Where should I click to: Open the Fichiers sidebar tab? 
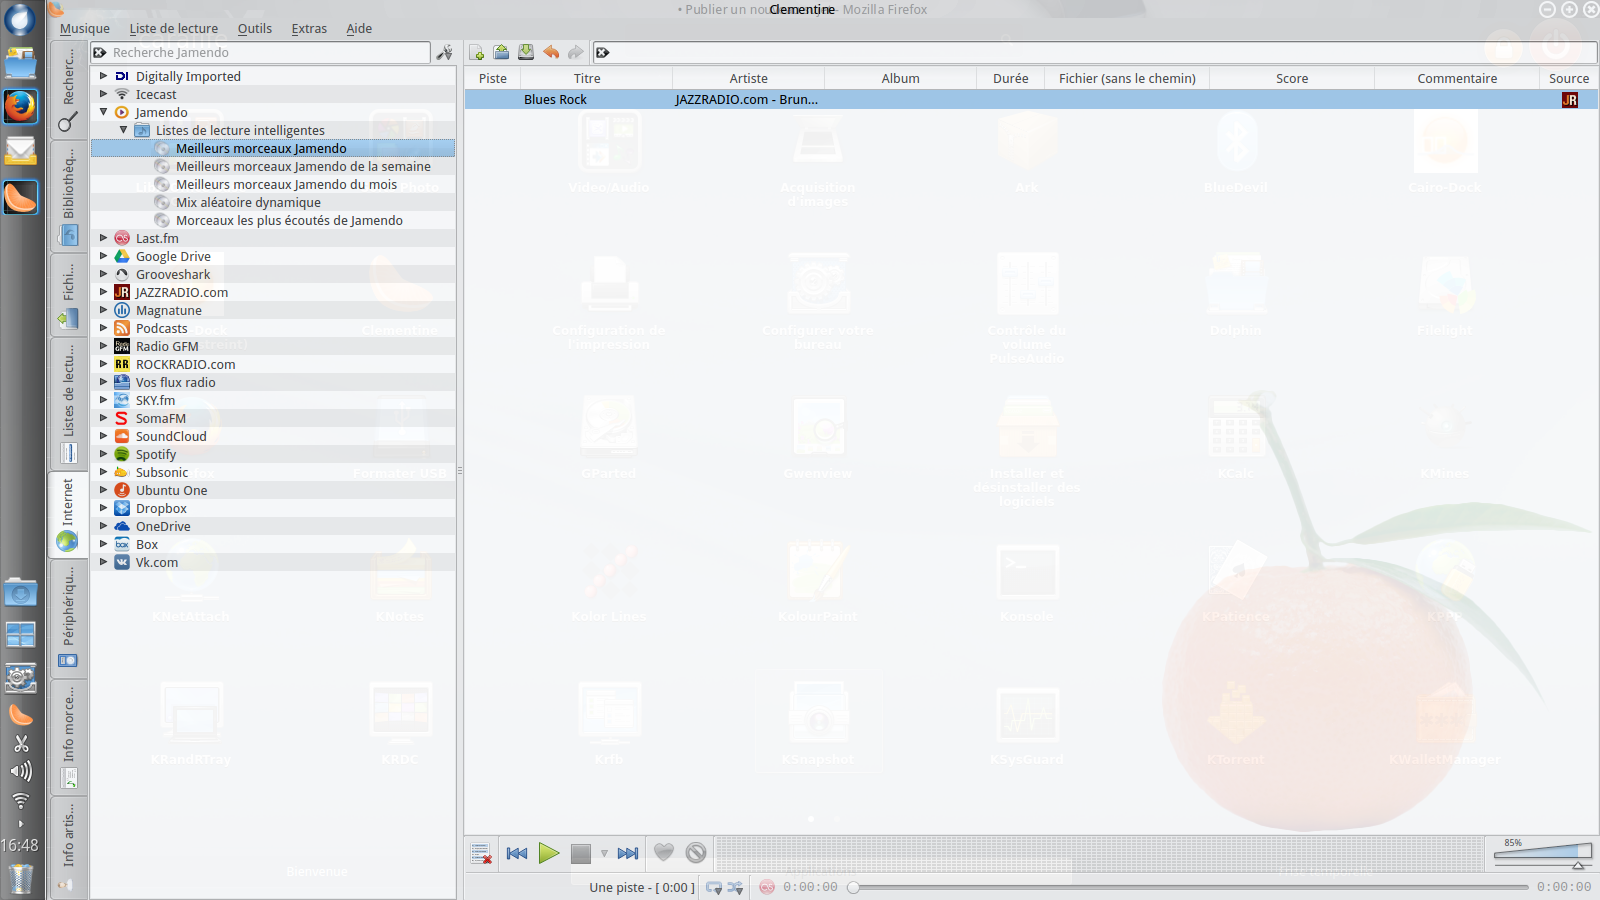point(68,295)
